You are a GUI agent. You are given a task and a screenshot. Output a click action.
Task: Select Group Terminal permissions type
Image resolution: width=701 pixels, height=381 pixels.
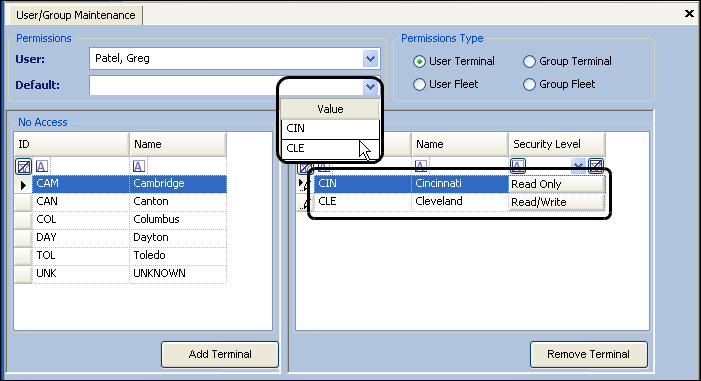pyautogui.click(x=529, y=61)
